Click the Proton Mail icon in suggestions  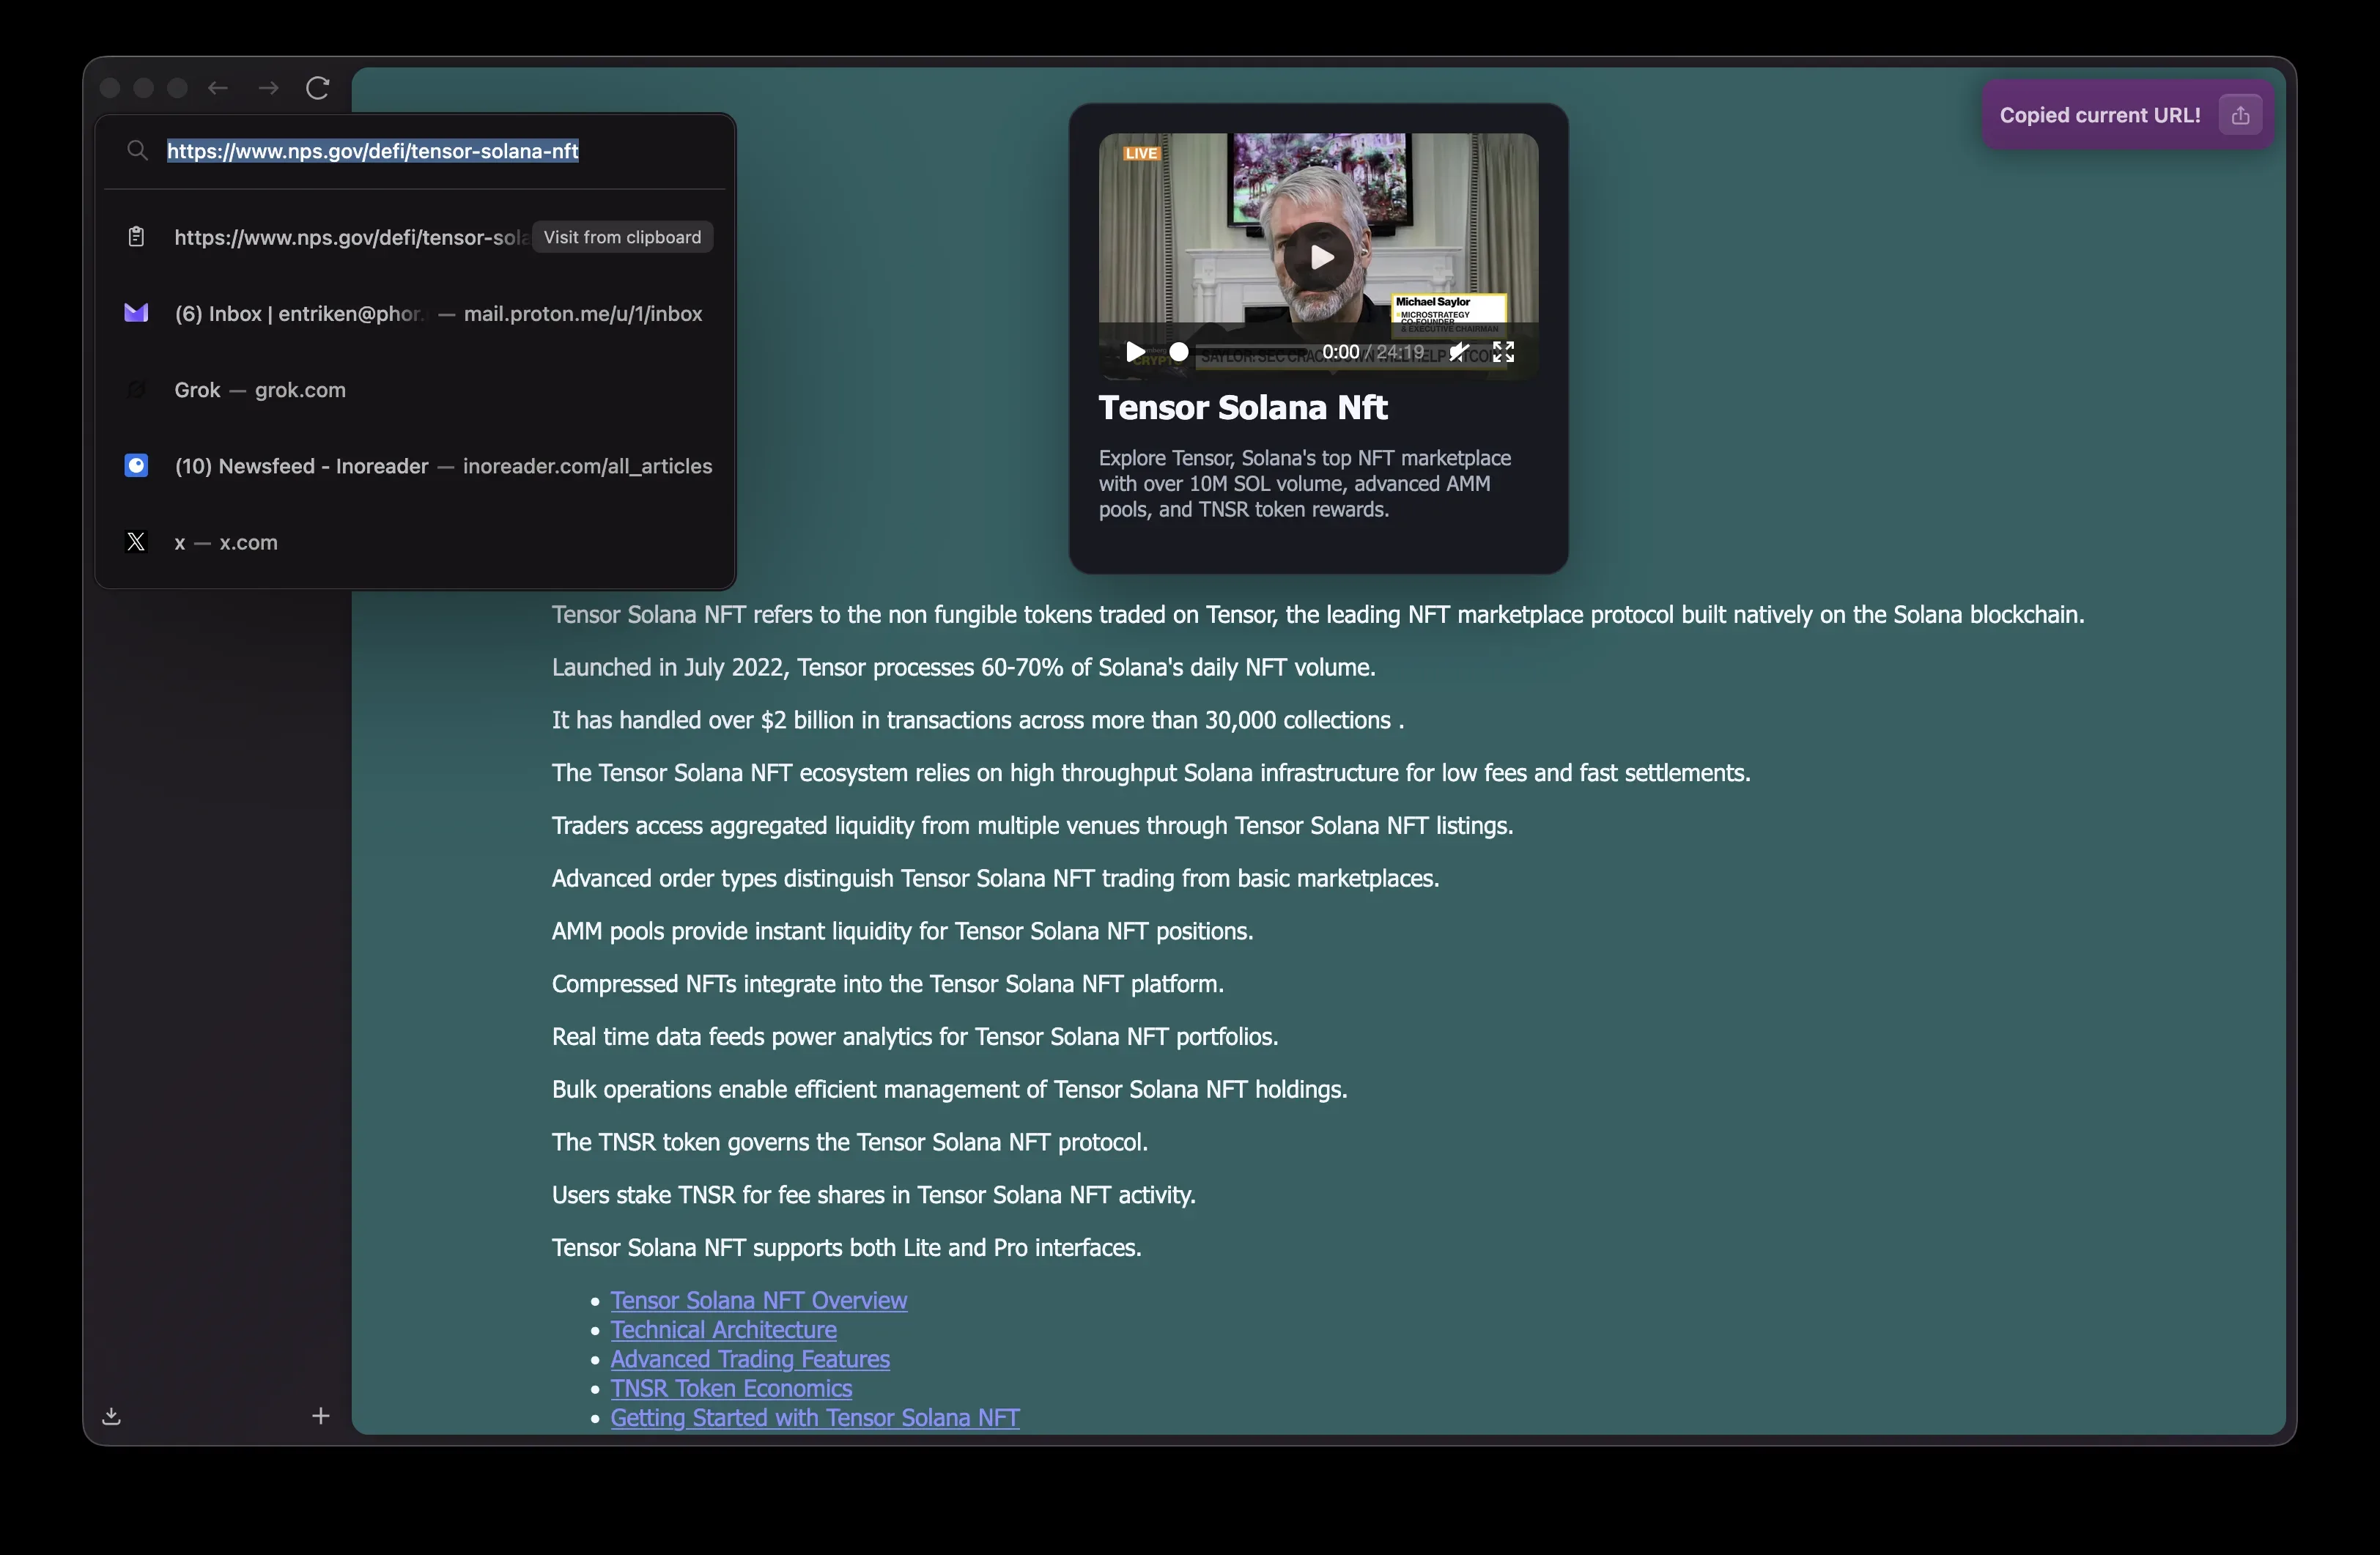(x=136, y=313)
